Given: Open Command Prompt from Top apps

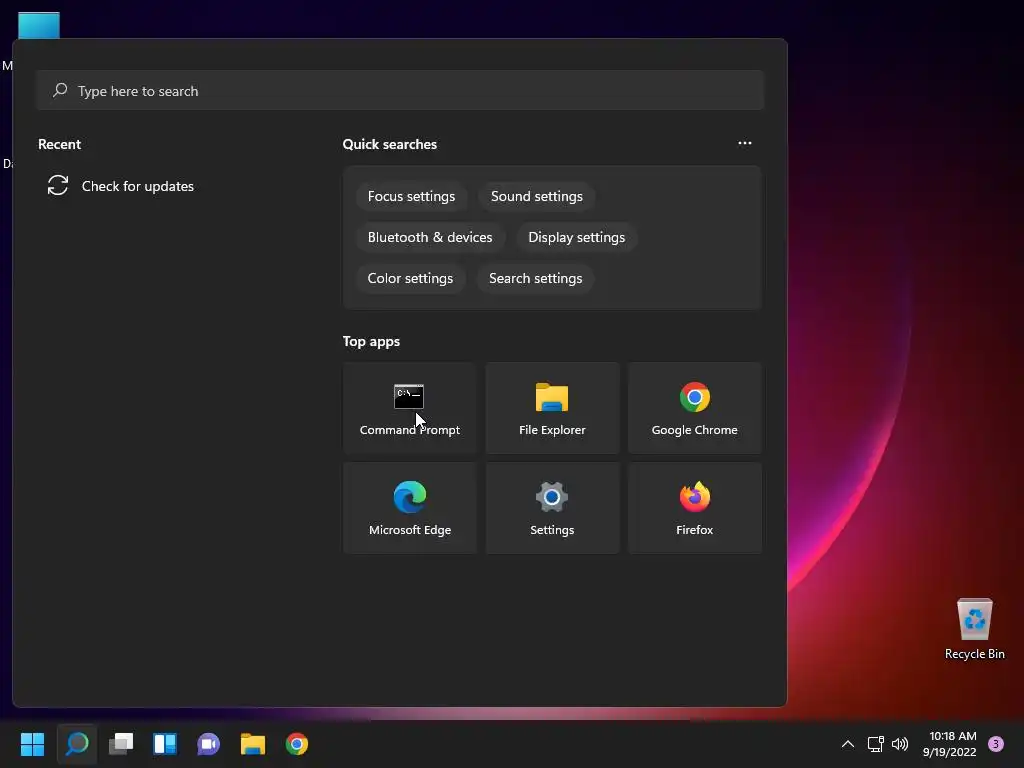Looking at the screenshot, I should [x=409, y=408].
